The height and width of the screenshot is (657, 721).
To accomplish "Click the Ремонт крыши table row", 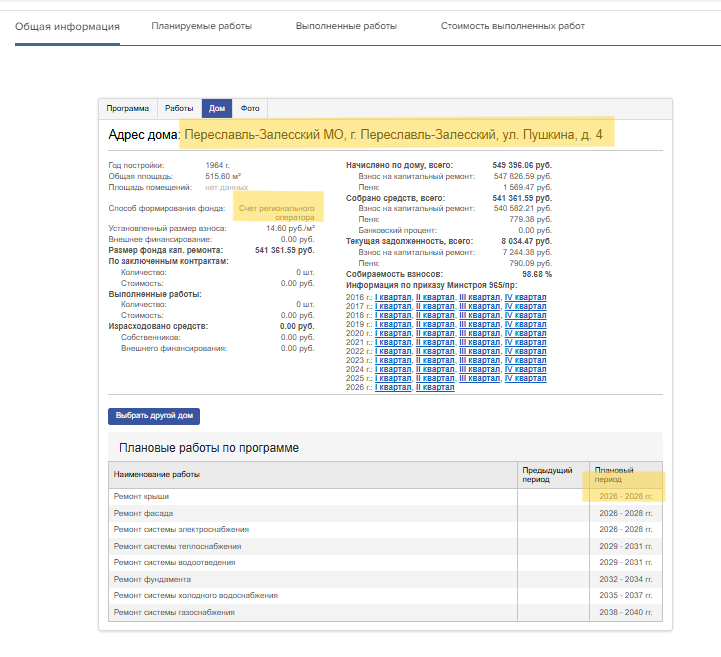I will 385,497.
